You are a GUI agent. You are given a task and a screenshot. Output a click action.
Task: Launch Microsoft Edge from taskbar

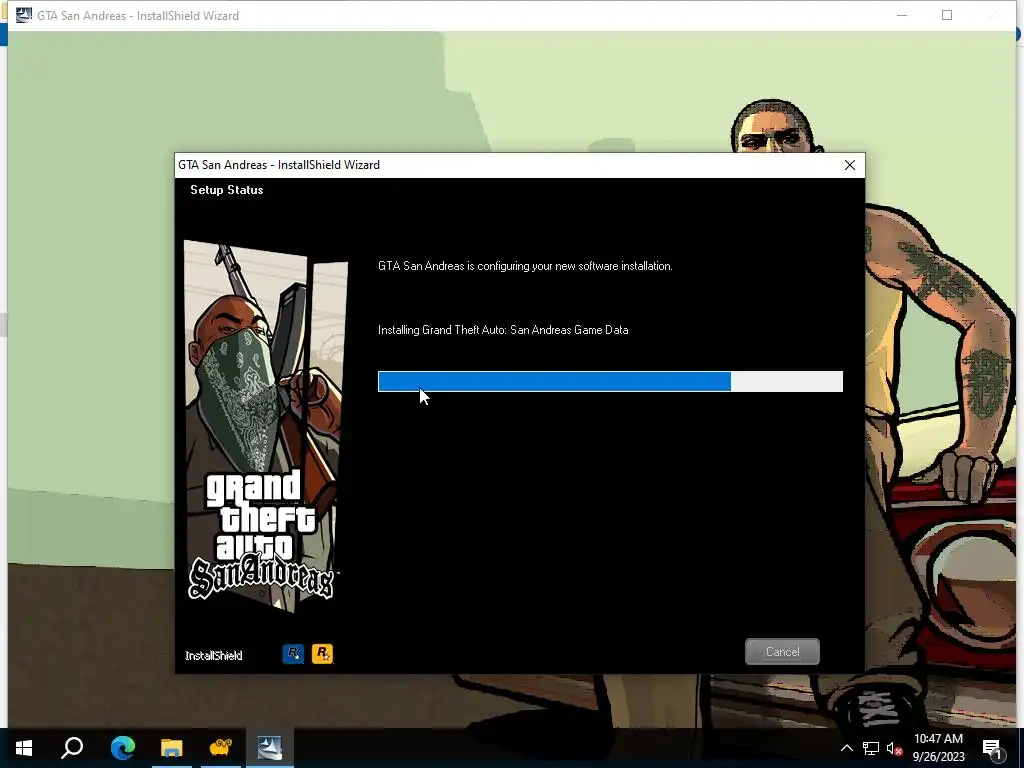coord(122,748)
